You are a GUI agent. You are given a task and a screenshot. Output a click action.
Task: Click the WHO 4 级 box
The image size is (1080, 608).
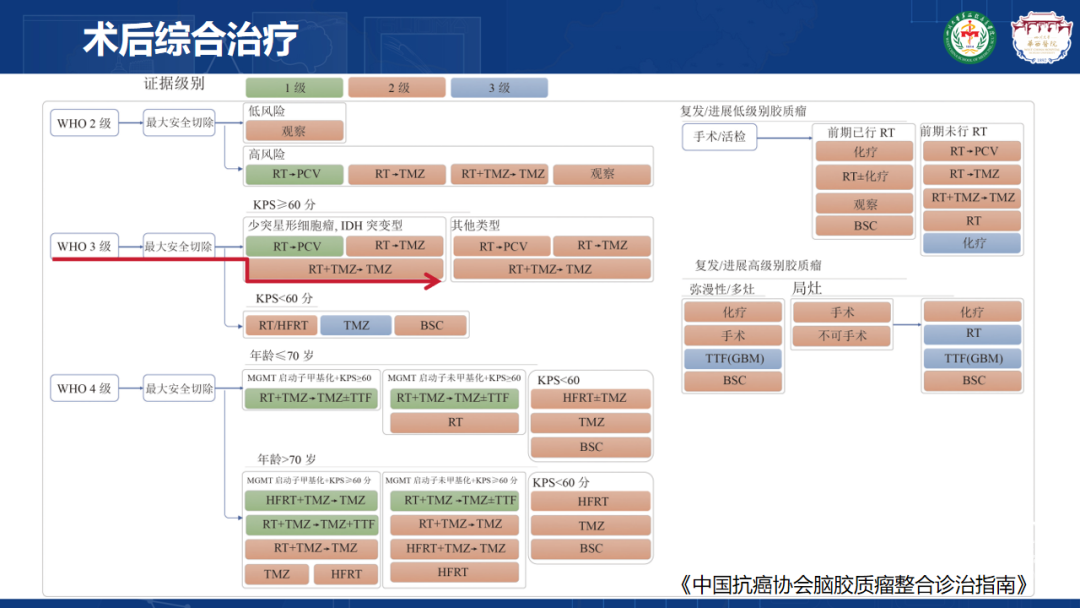click(x=84, y=388)
